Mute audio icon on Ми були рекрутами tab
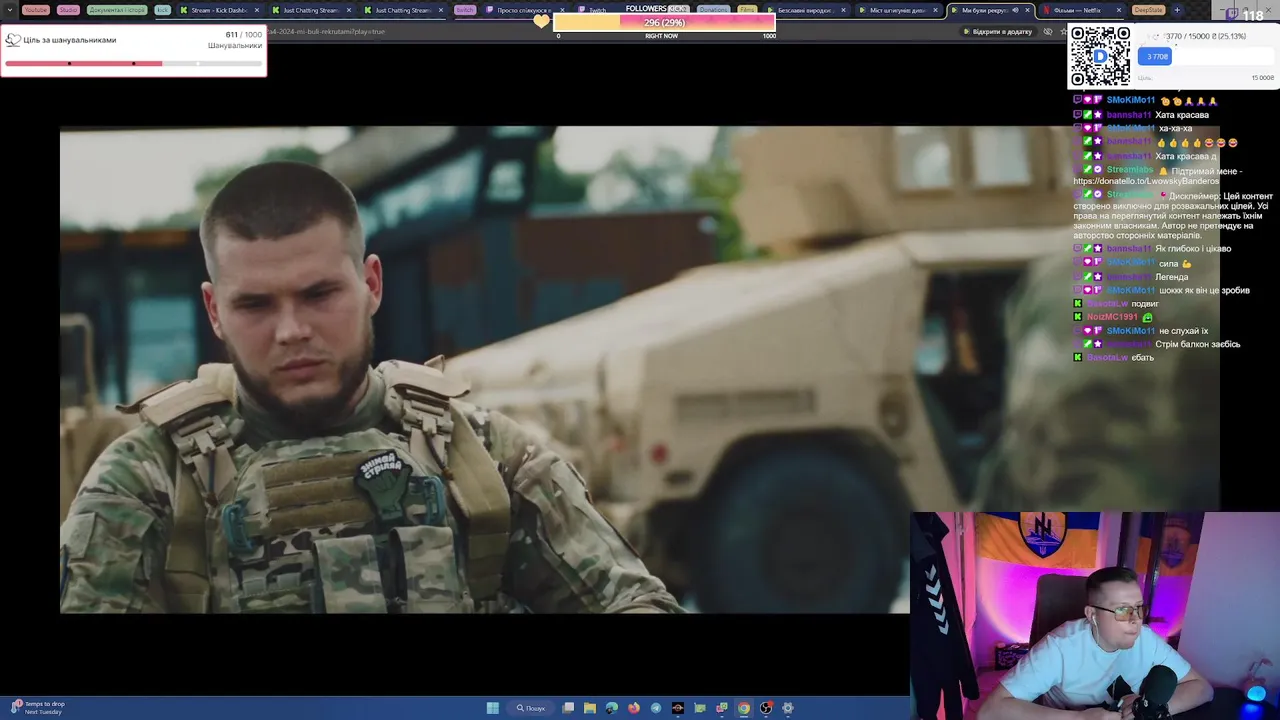This screenshot has height=720, width=1280. click(x=1015, y=10)
